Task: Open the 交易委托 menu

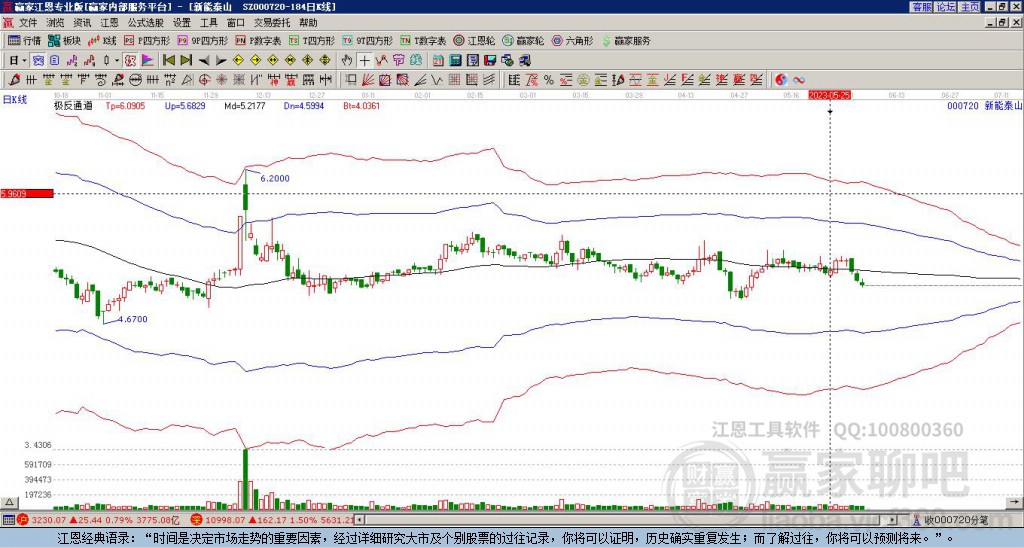Action: pos(272,23)
